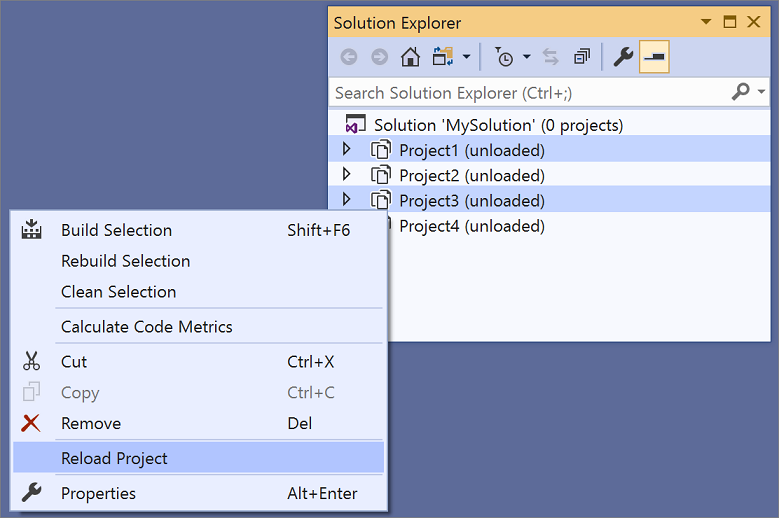
Task: Close the Solution Explorer panel
Action: pyautogui.click(x=754, y=22)
